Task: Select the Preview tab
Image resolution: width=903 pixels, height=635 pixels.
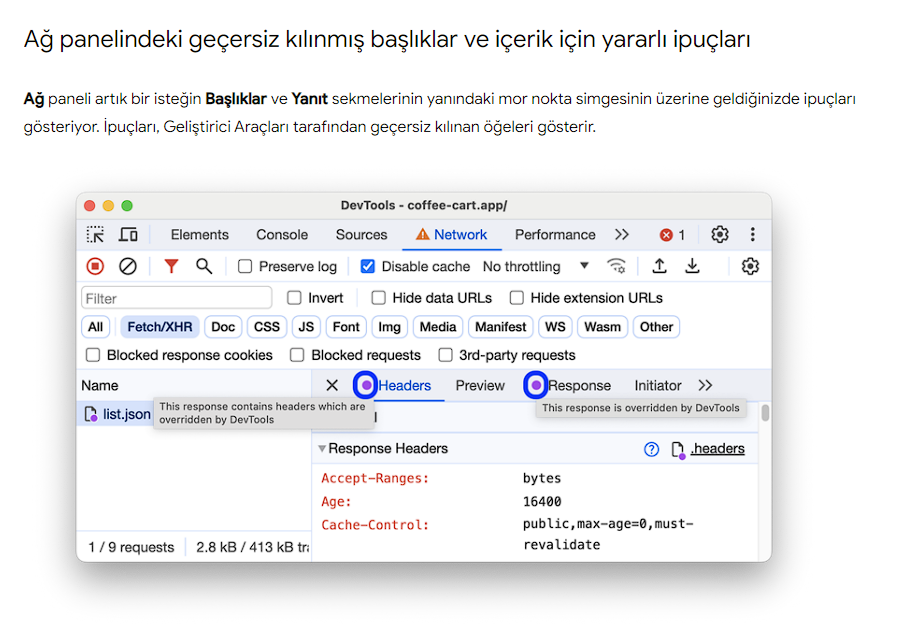Action: pyautogui.click(x=480, y=385)
